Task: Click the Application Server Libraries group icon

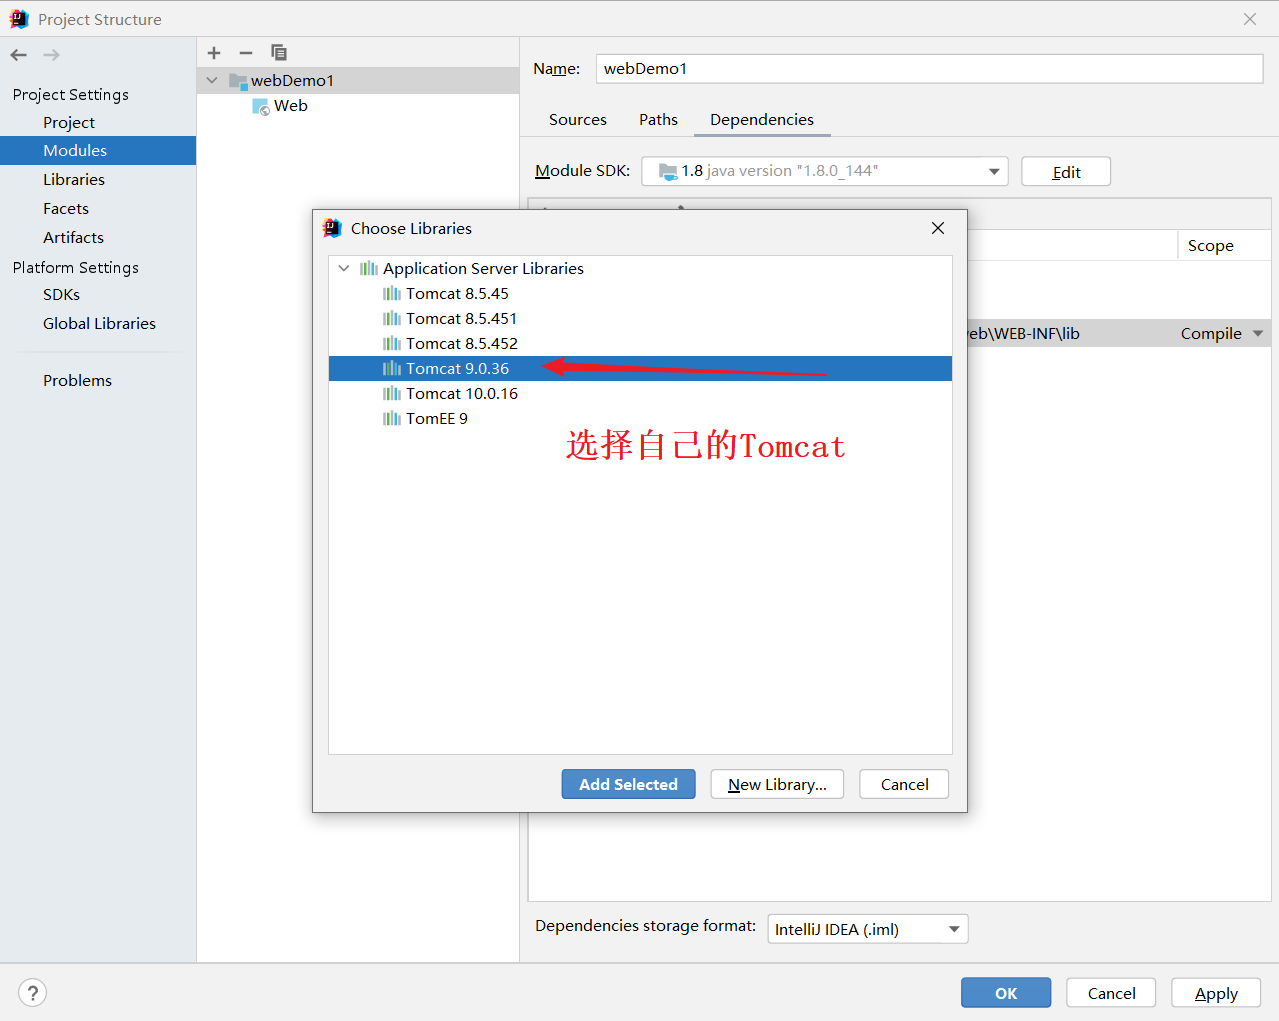Action: [369, 269]
